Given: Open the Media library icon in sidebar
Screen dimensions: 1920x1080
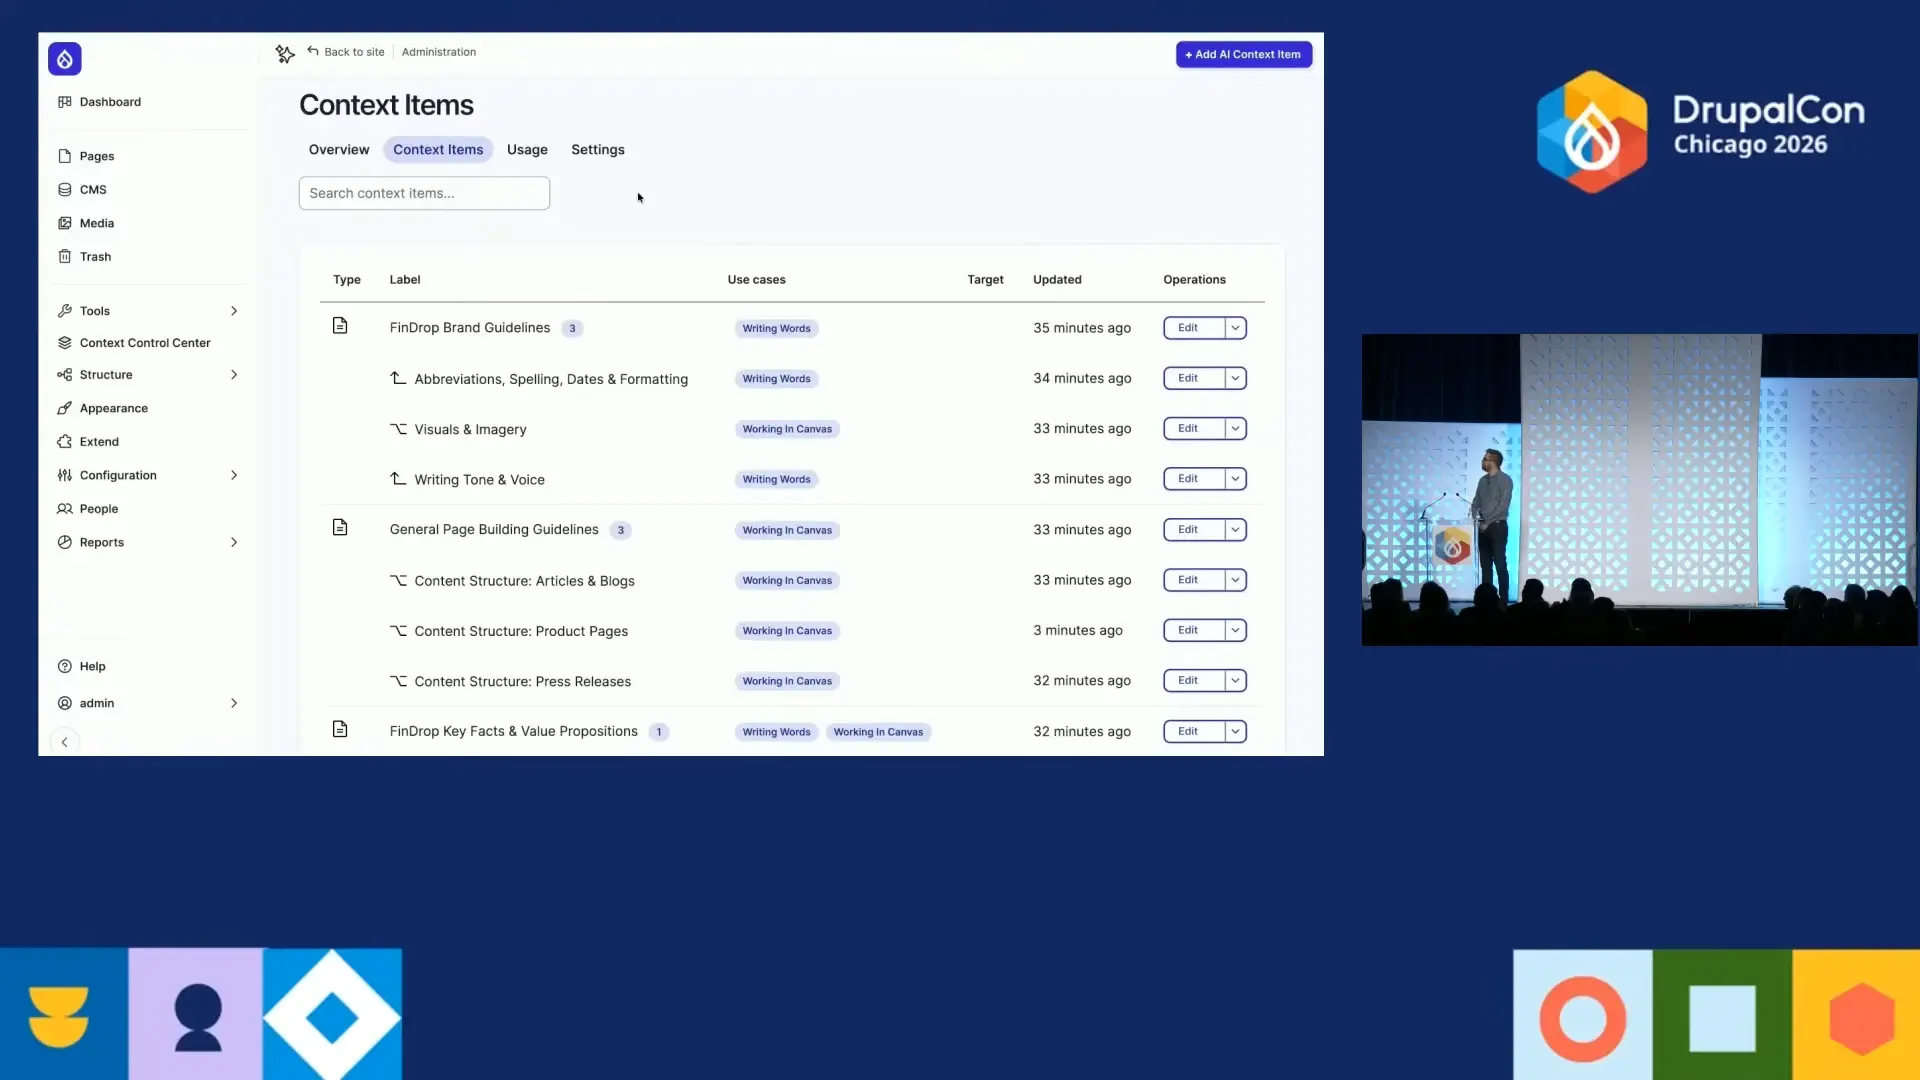Looking at the screenshot, I should pos(65,223).
